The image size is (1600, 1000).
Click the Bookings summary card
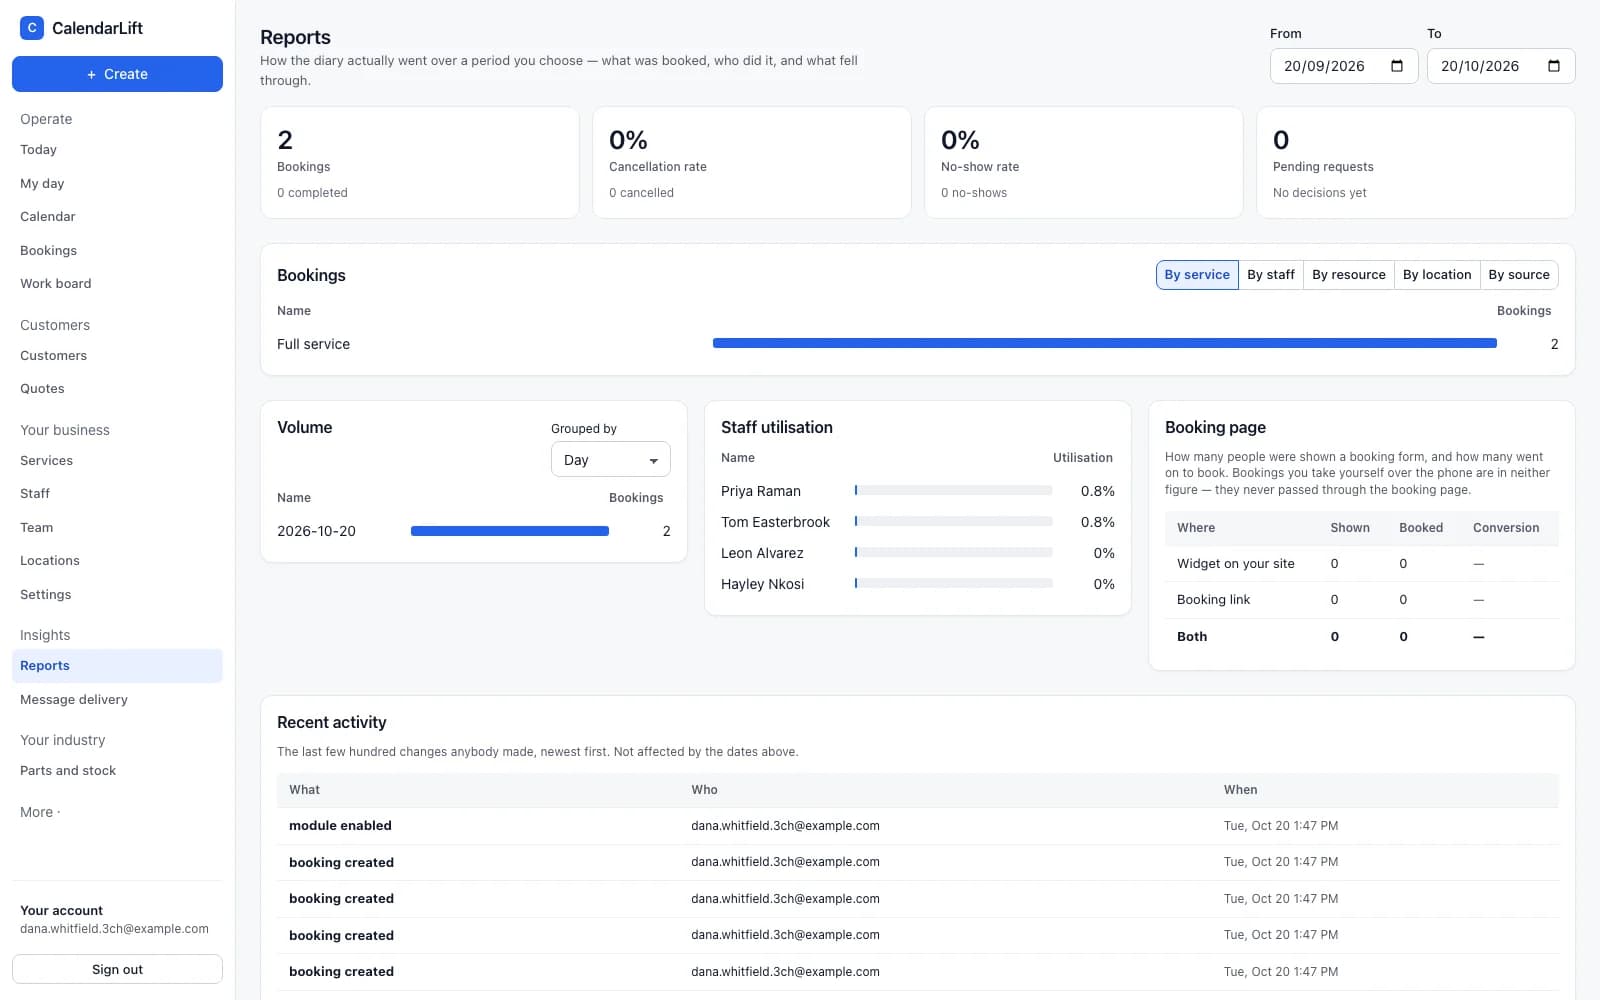coord(420,163)
